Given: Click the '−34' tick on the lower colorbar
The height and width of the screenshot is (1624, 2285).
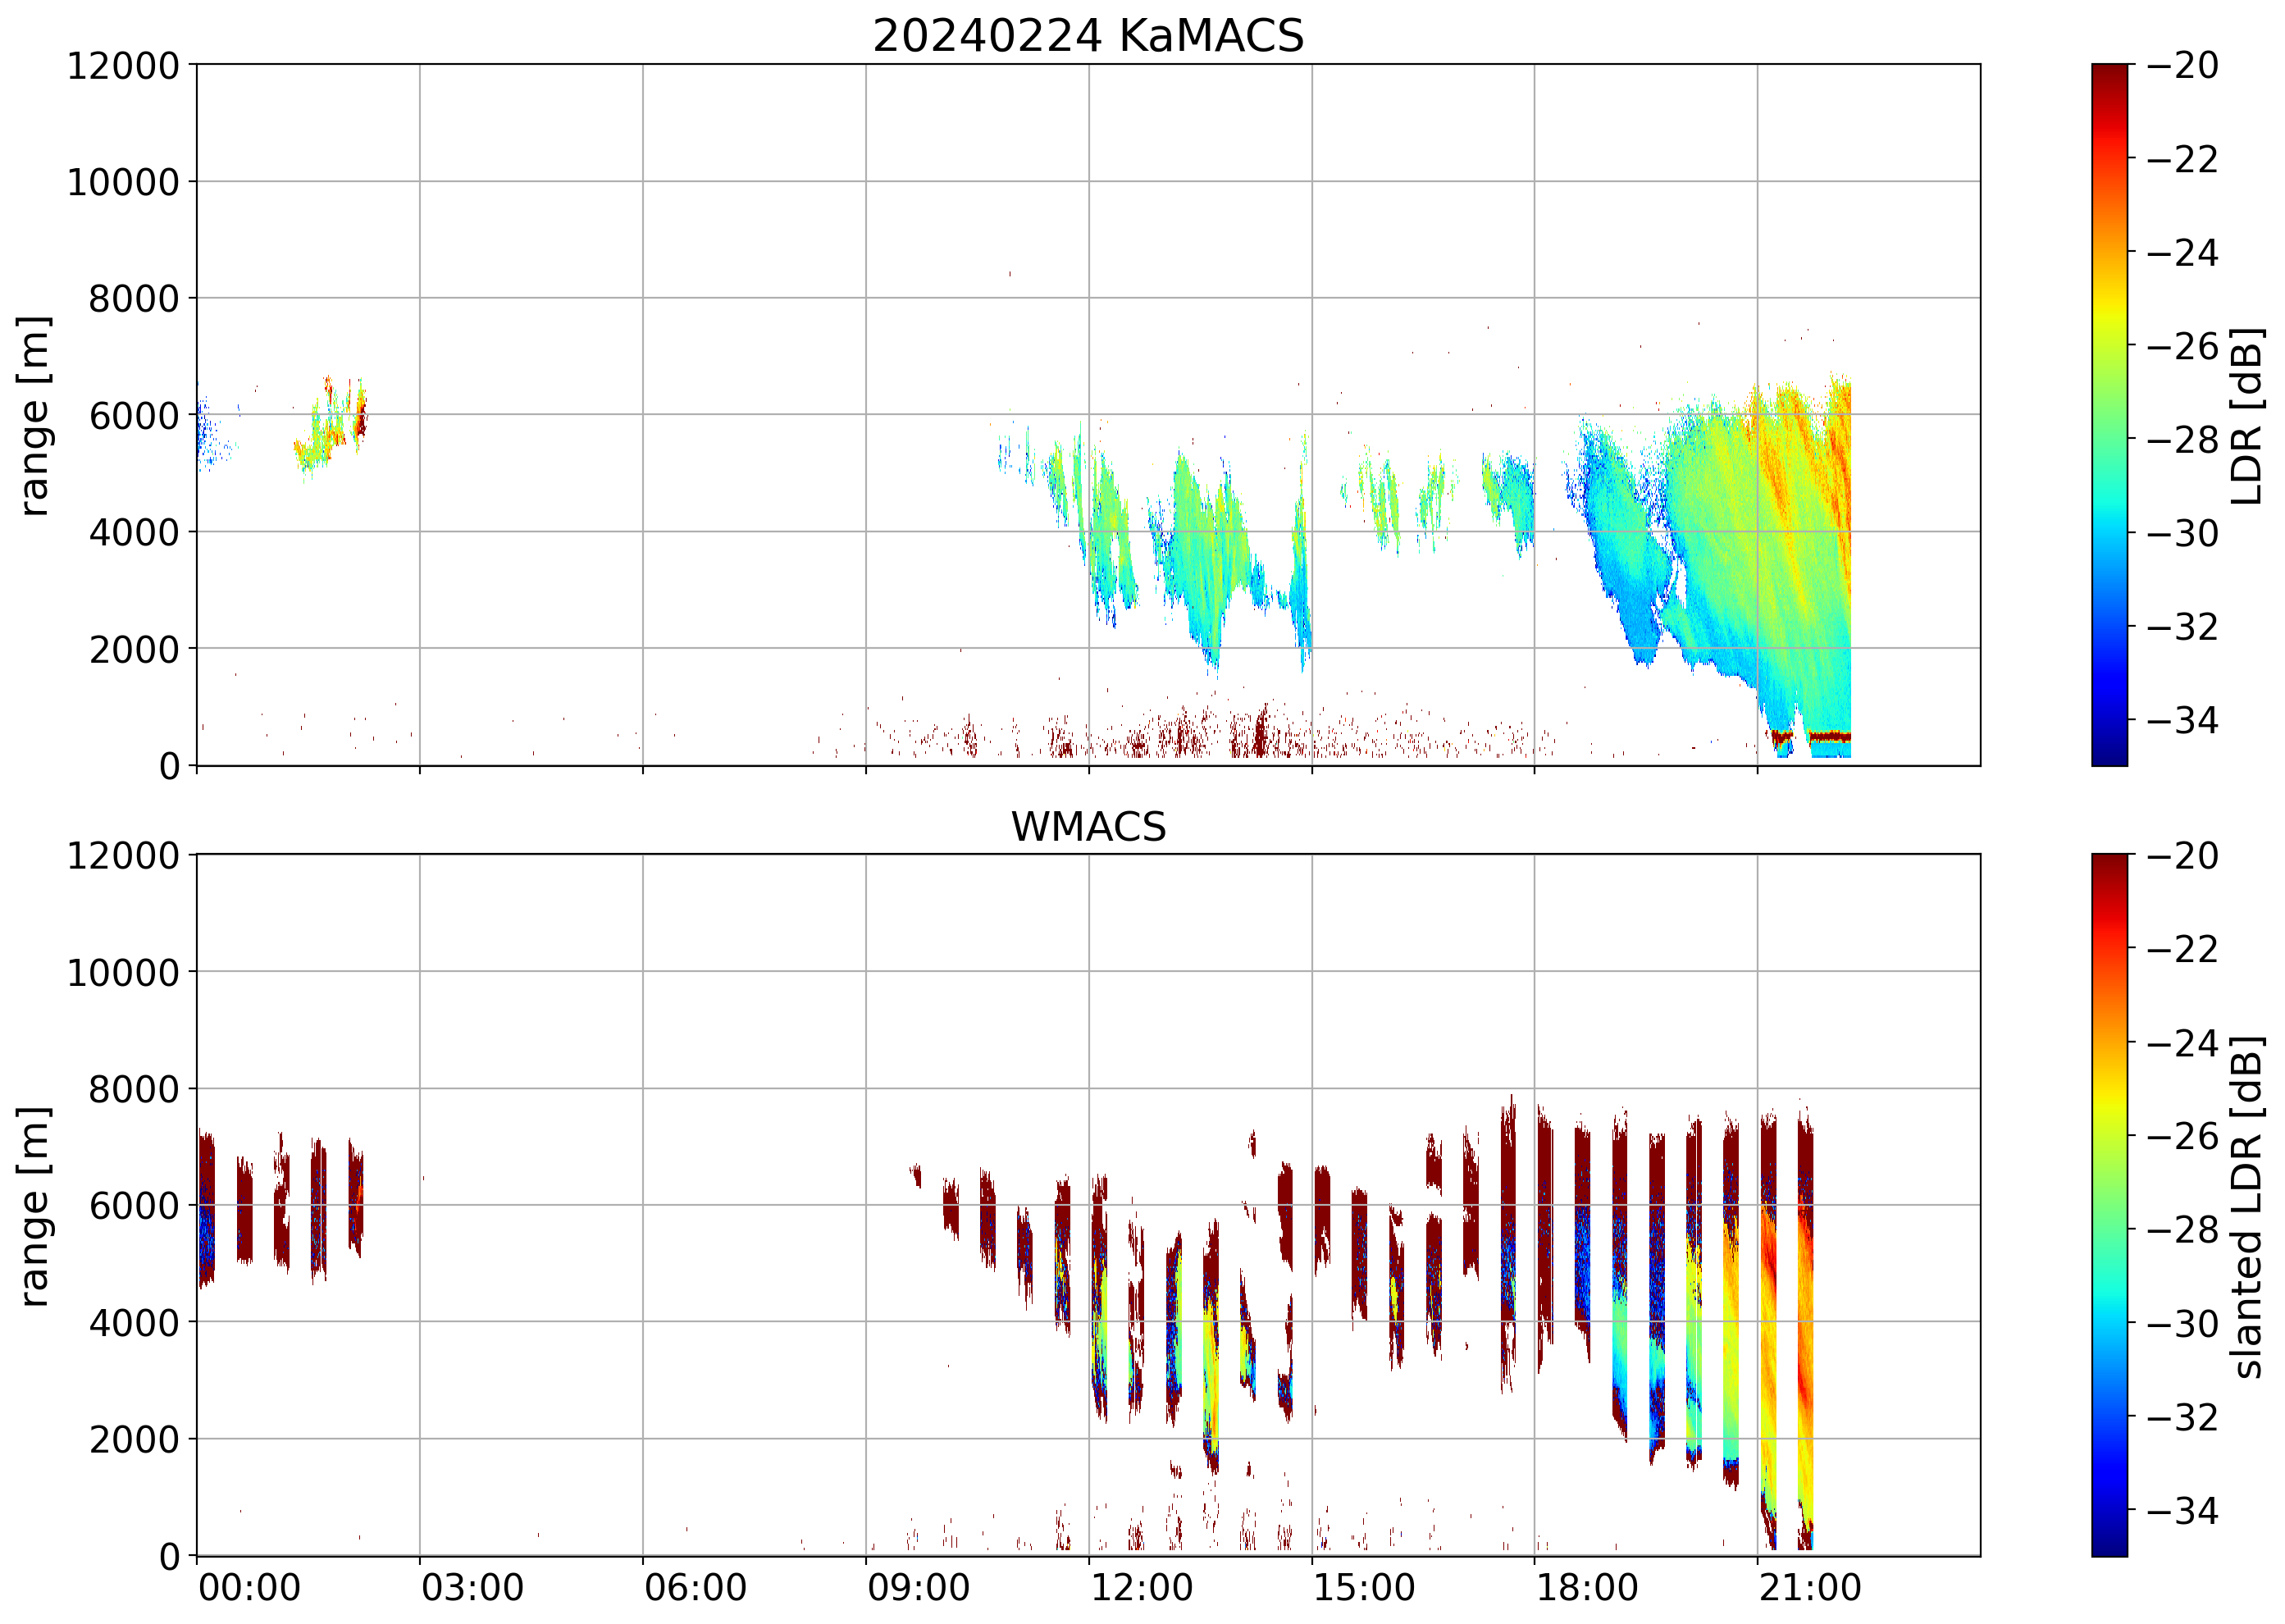Looking at the screenshot, I should click(2182, 1510).
